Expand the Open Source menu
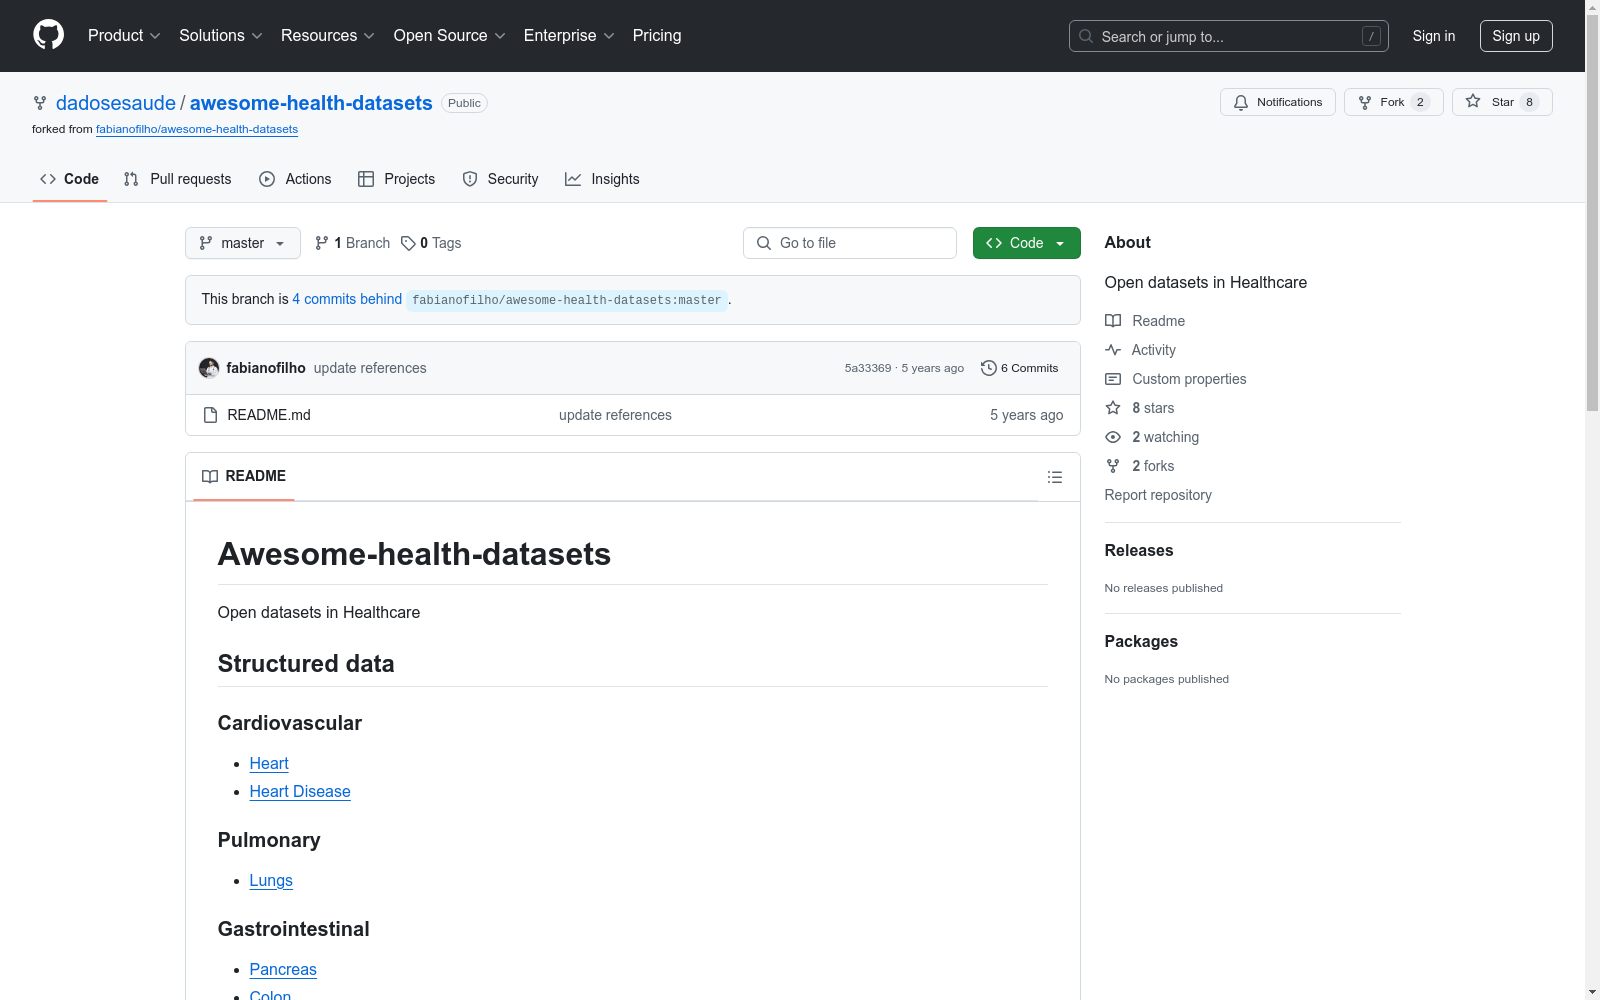The height and width of the screenshot is (1000, 1600). click(450, 35)
